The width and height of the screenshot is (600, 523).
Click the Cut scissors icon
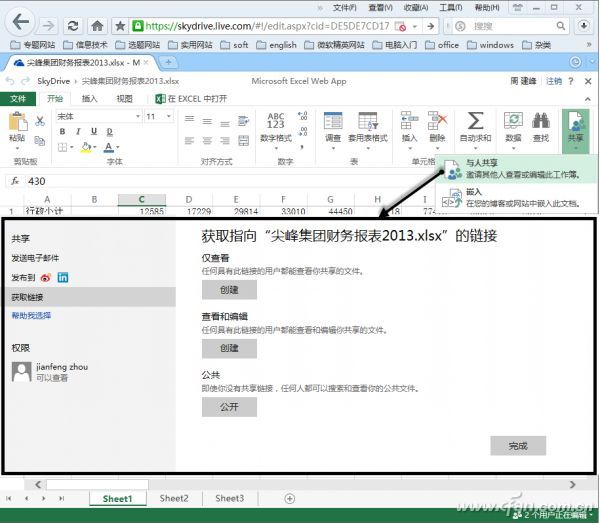[x=40, y=121]
